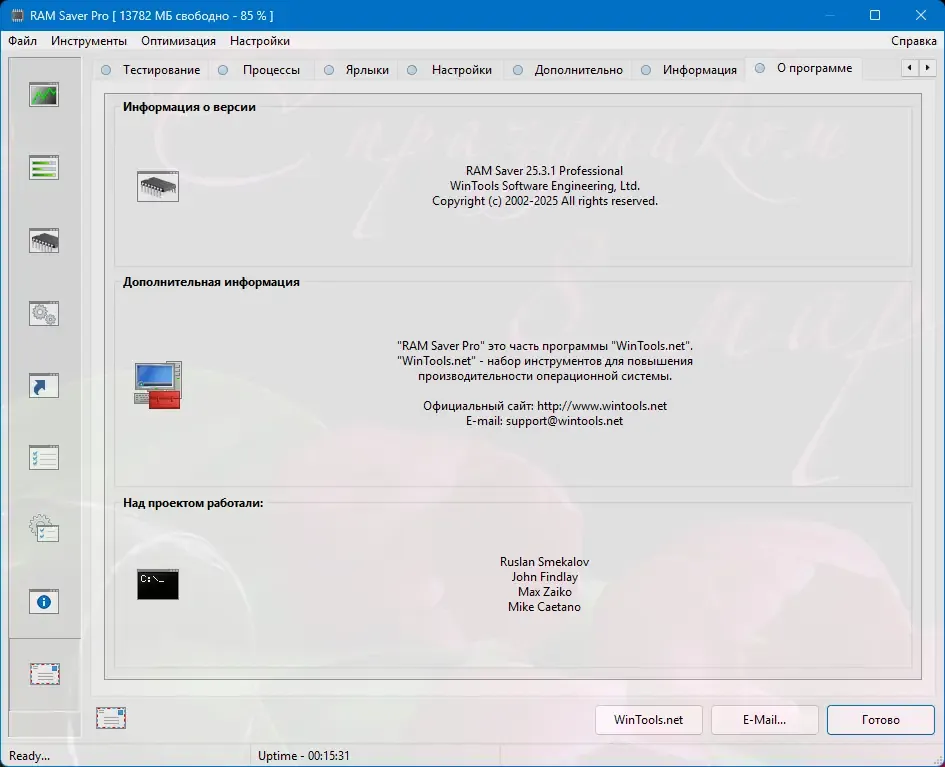
Task: Click the WinTools.net button
Action: pyautogui.click(x=648, y=720)
